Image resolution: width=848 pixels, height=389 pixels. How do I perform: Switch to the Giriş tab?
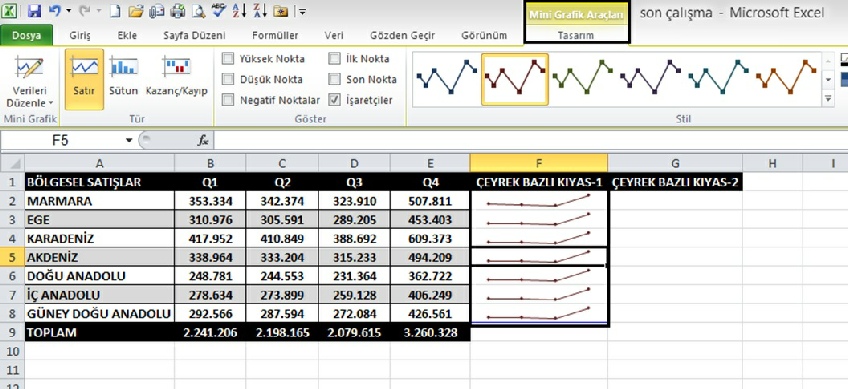[x=80, y=35]
